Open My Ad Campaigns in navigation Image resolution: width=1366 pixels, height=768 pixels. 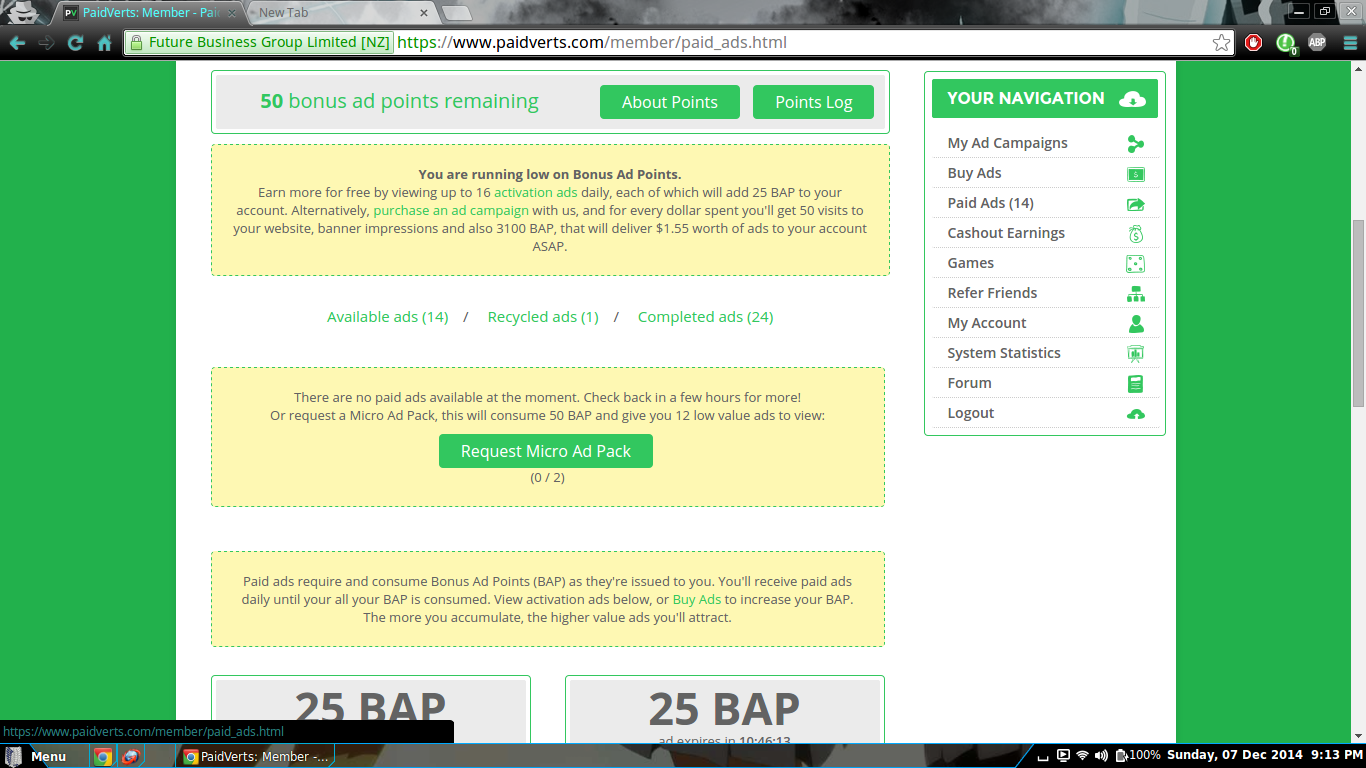point(1007,143)
